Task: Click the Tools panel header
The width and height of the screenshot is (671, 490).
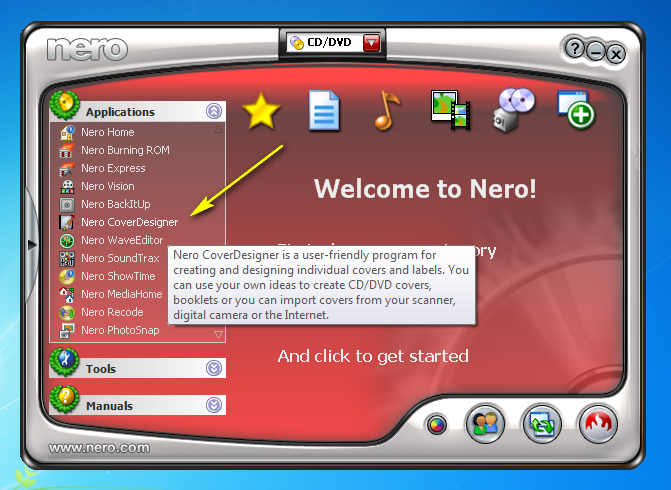Action: click(137, 368)
